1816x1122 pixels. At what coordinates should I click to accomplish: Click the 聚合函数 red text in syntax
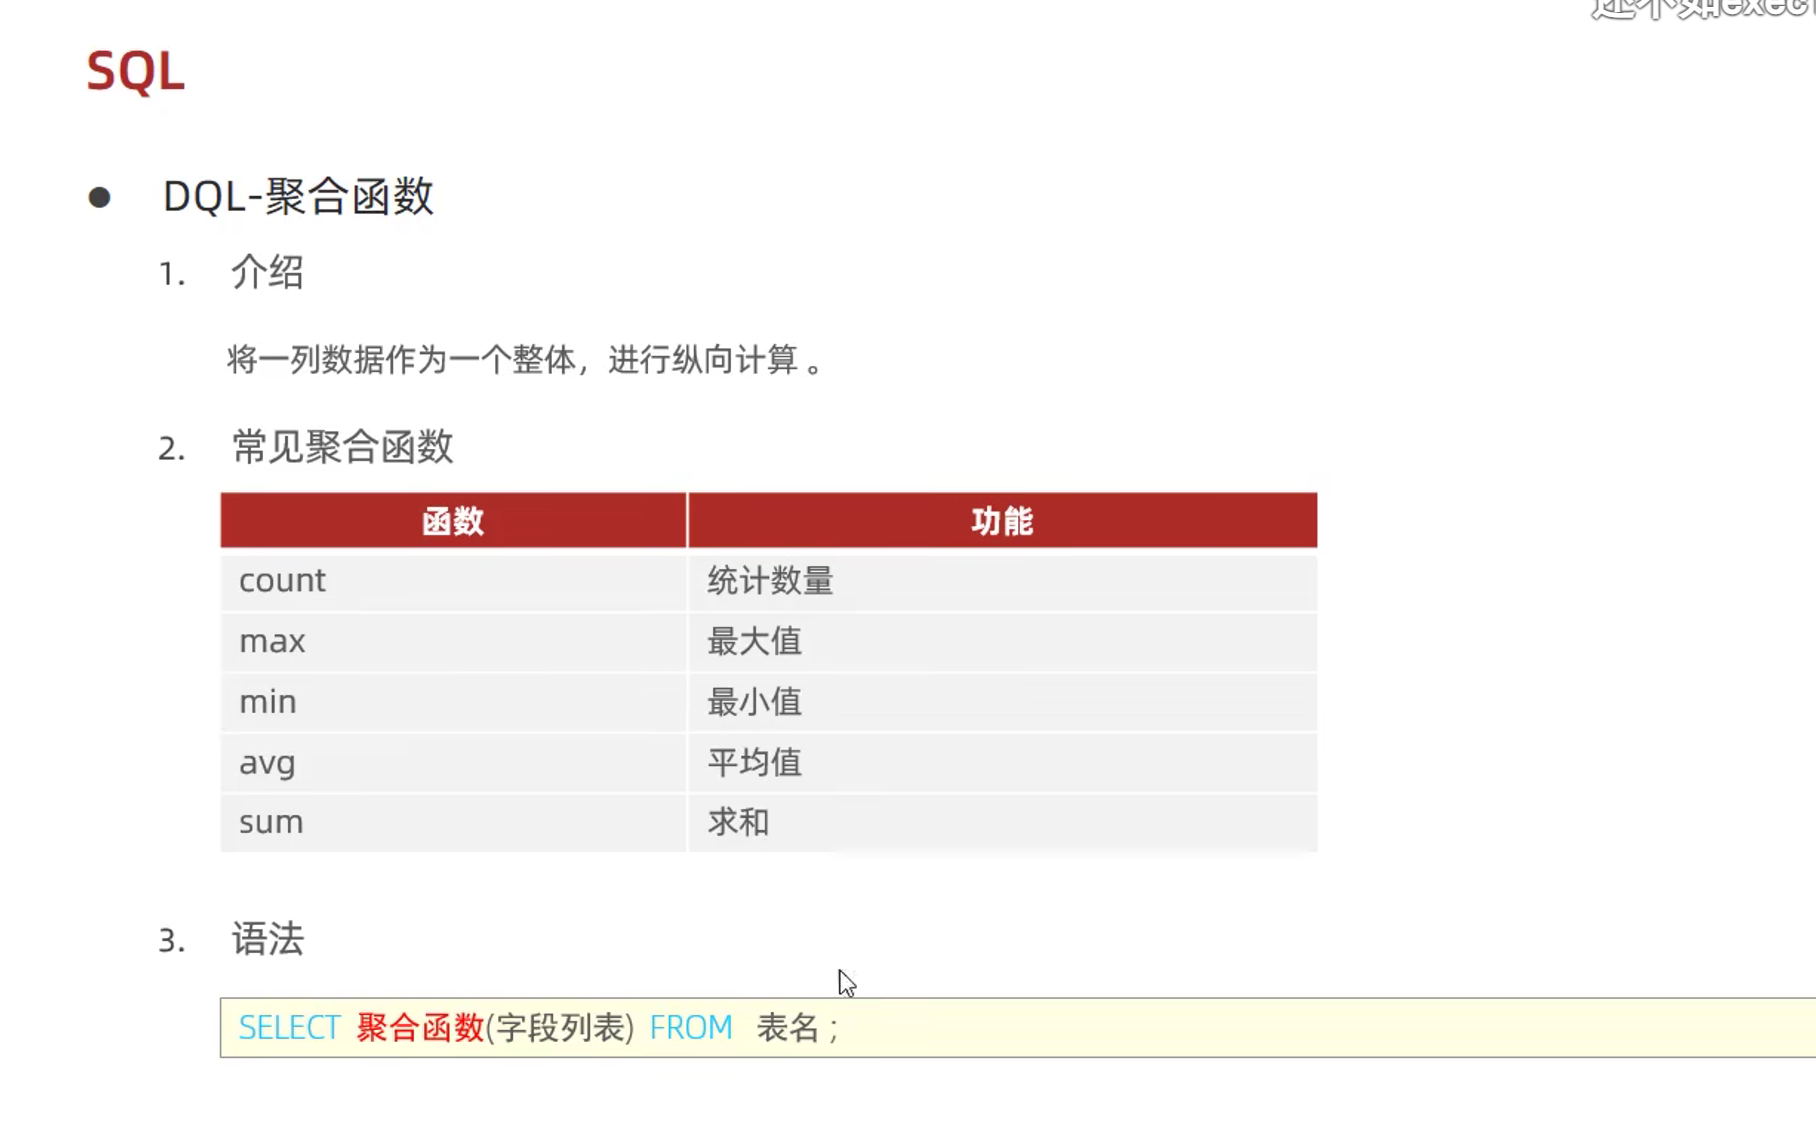pos(418,1027)
